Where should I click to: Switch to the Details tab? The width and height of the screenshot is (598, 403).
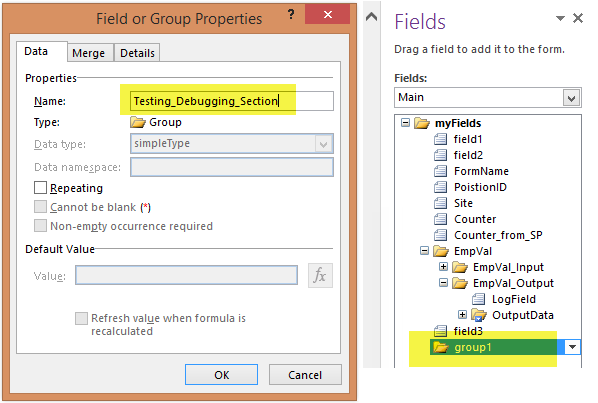tap(137, 53)
